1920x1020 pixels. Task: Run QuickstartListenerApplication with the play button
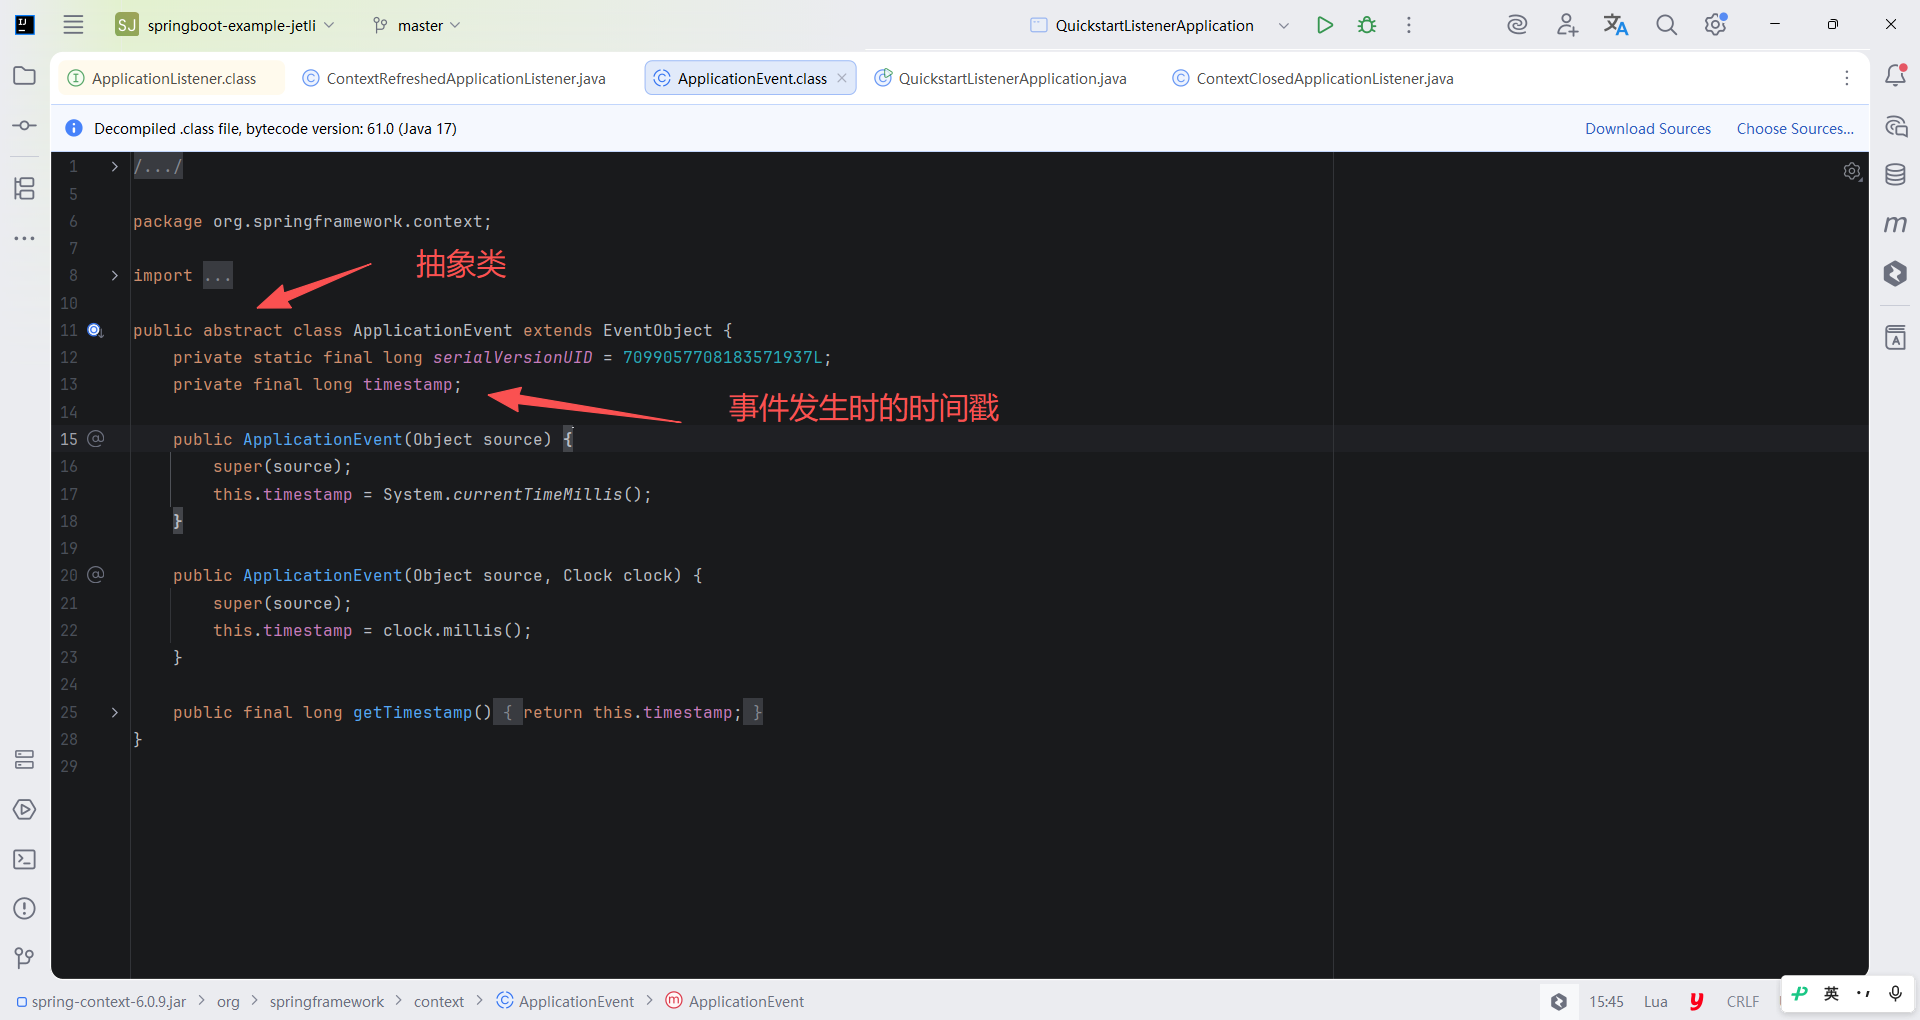click(1325, 25)
